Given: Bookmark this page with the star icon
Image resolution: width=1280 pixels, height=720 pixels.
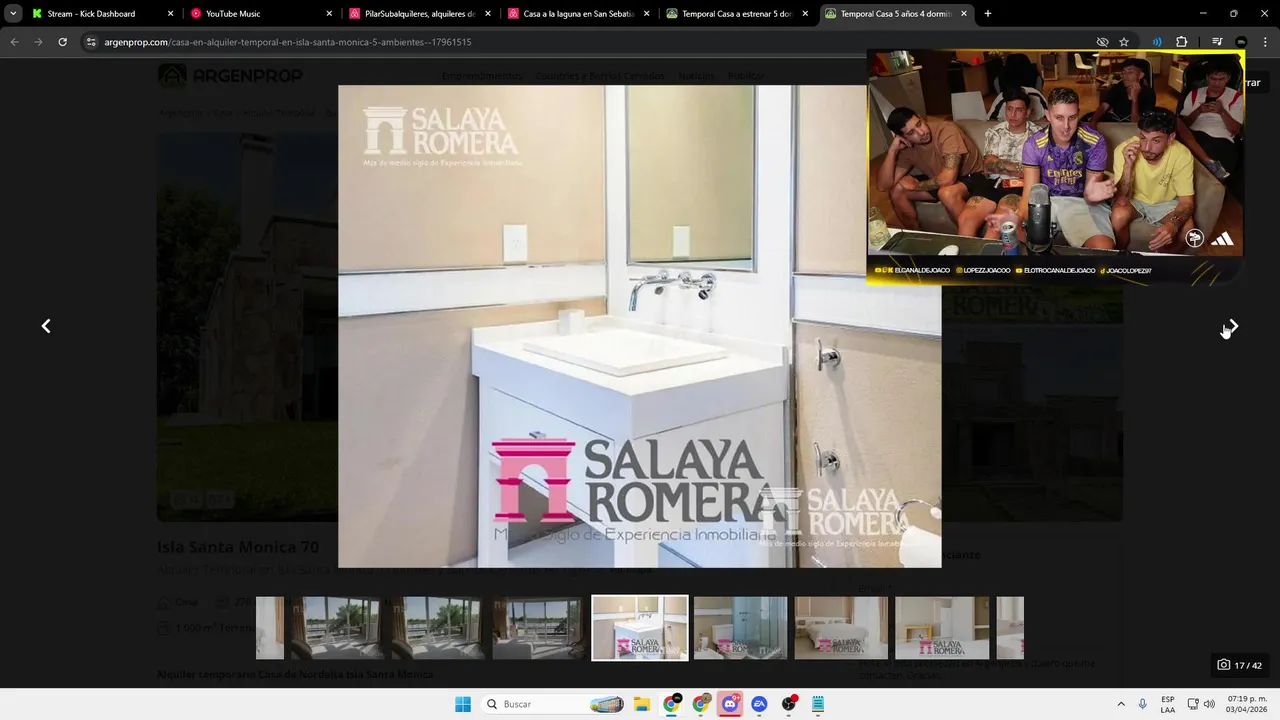Looking at the screenshot, I should point(1124,42).
